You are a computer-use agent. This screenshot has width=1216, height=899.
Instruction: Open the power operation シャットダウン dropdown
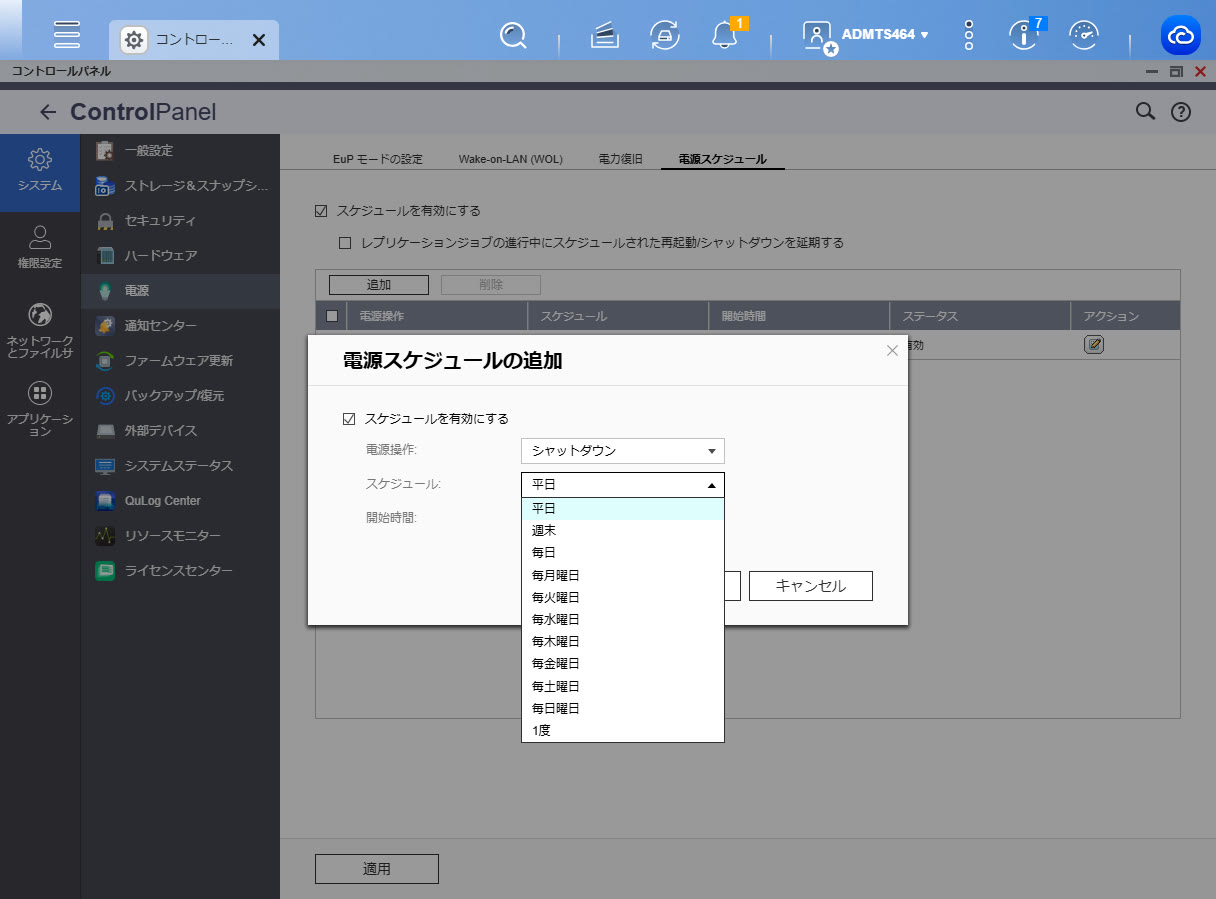pyautogui.click(x=622, y=451)
